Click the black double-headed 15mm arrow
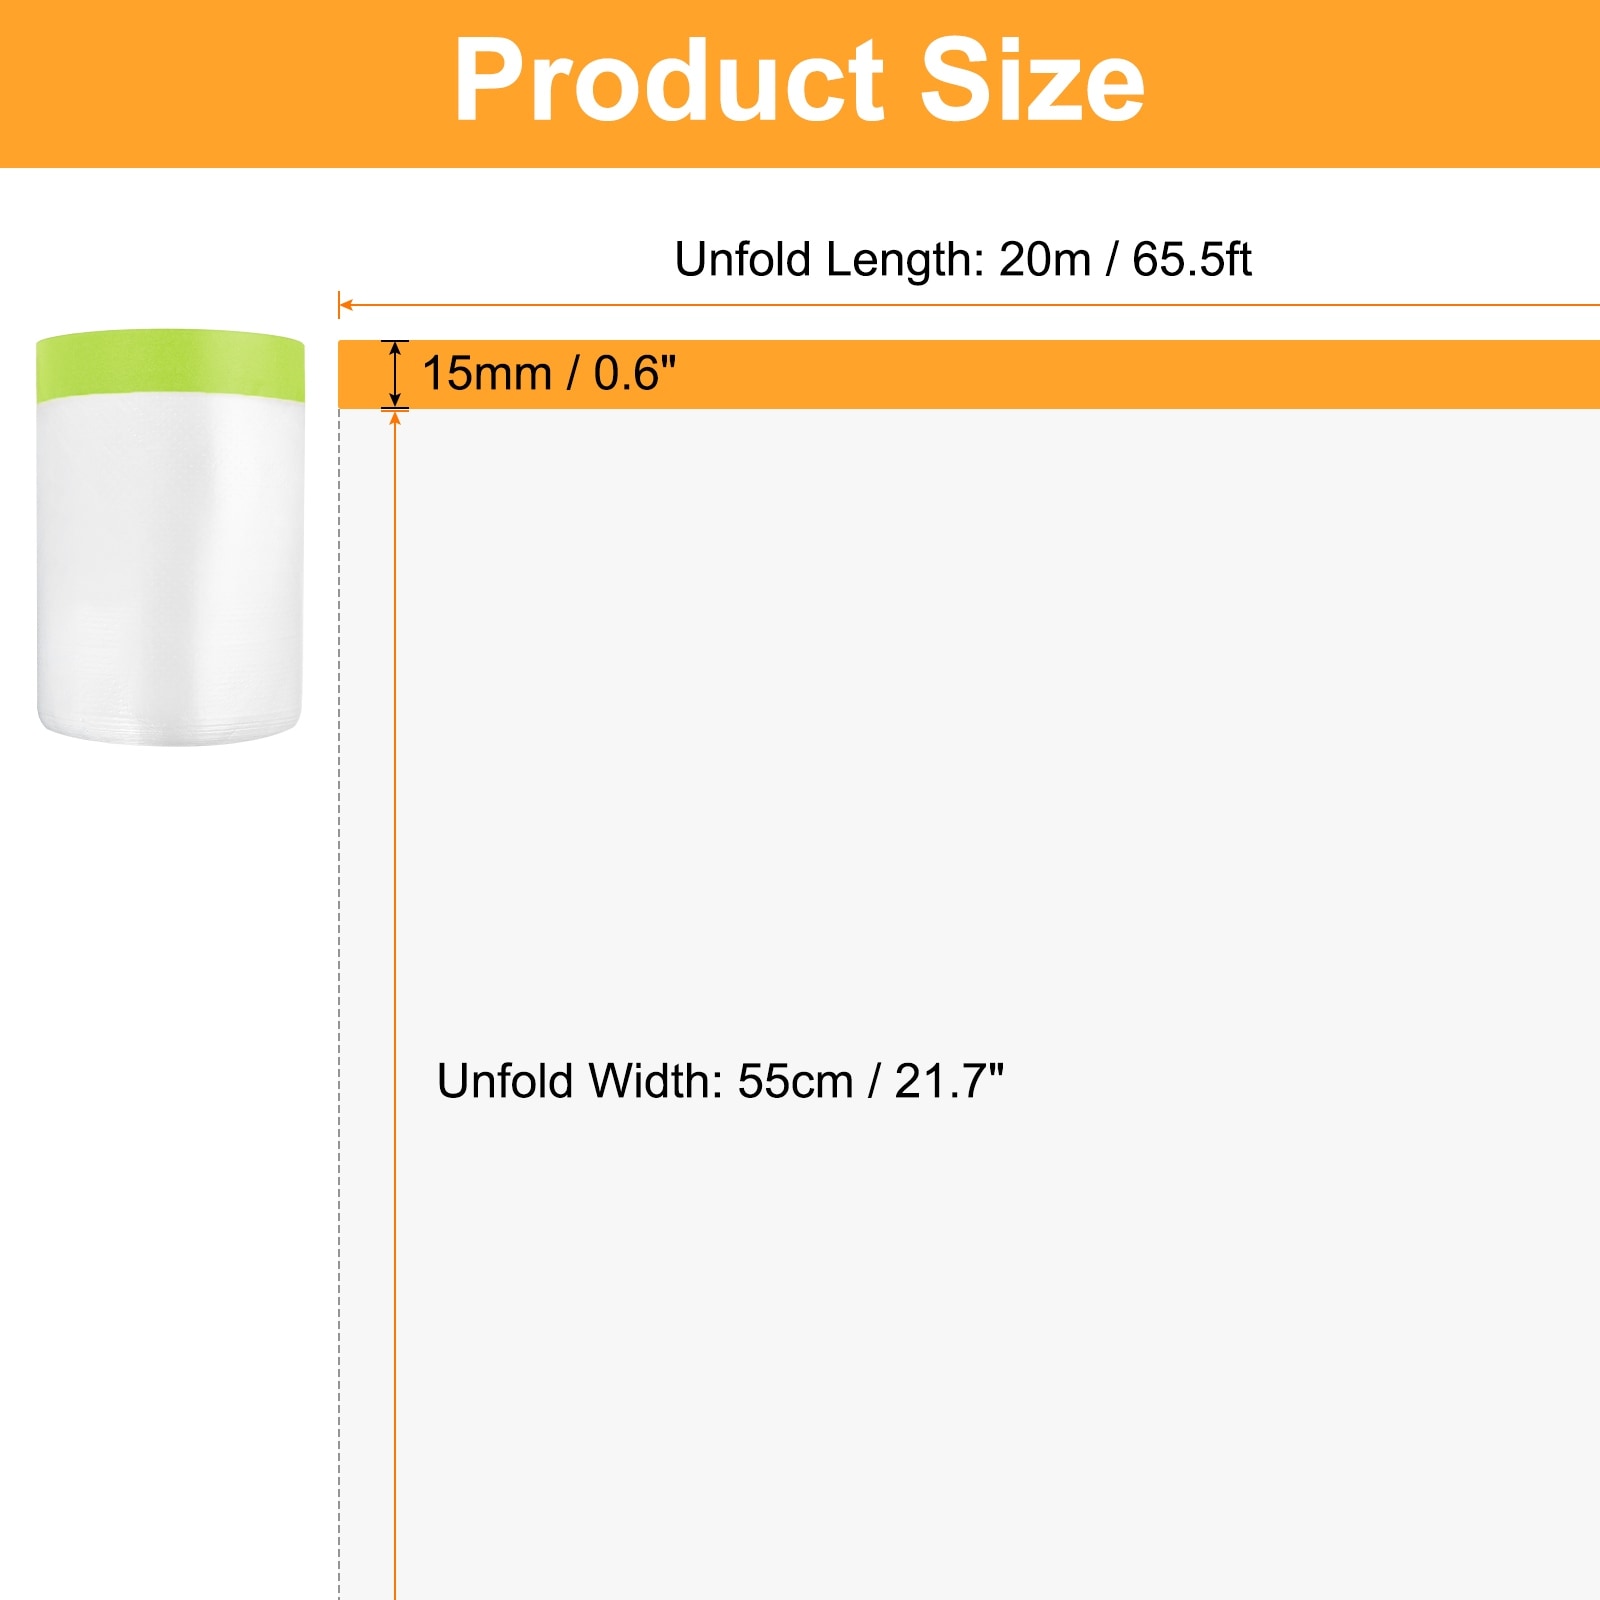1600x1600 pixels. [x=395, y=374]
